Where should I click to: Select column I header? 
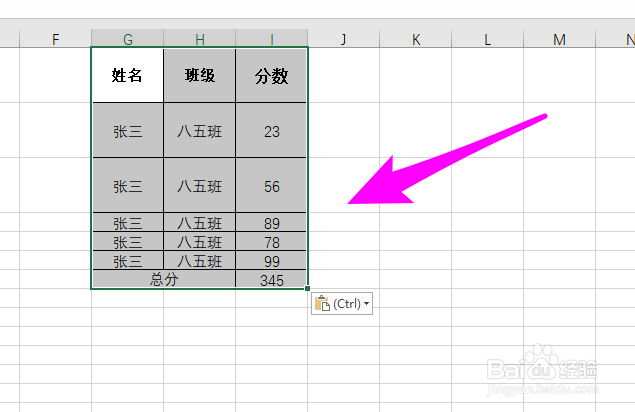pyautogui.click(x=272, y=39)
